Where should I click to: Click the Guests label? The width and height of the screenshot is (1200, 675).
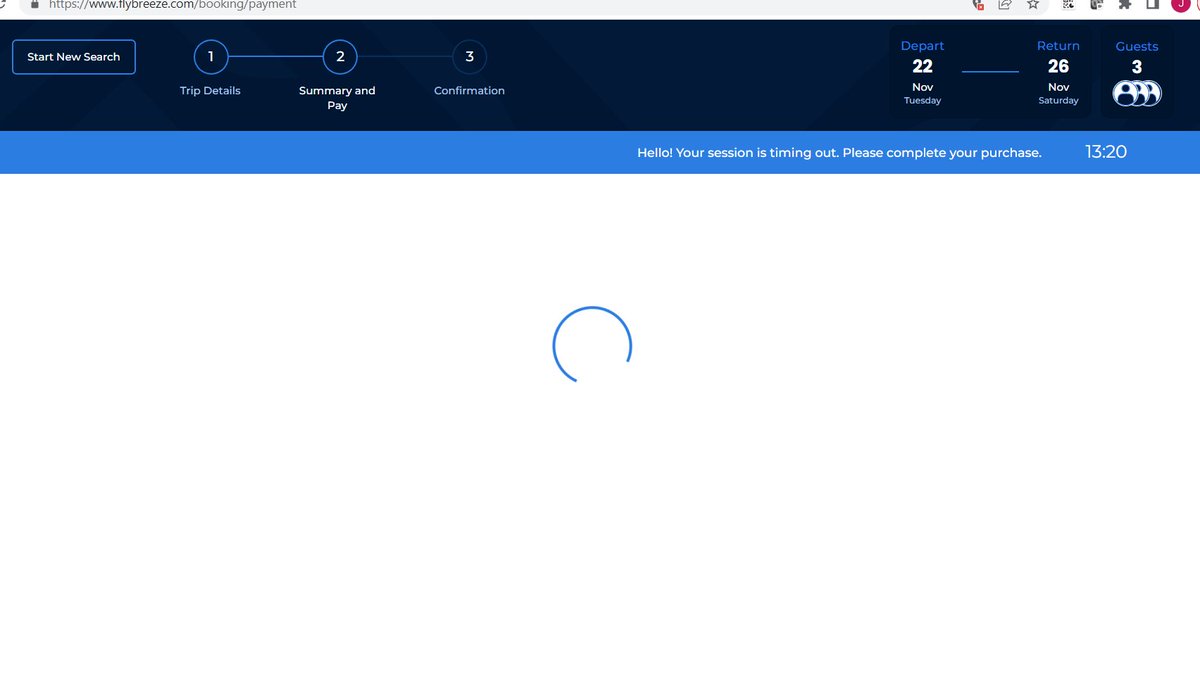pyautogui.click(x=1137, y=46)
